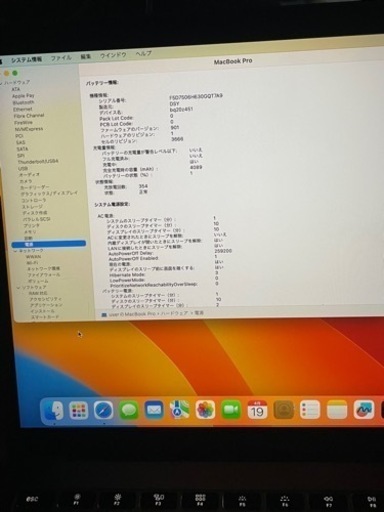Select カードリーダー in the sidebar
Image resolution: width=384 pixels, height=512 pixels.
(x=35, y=188)
